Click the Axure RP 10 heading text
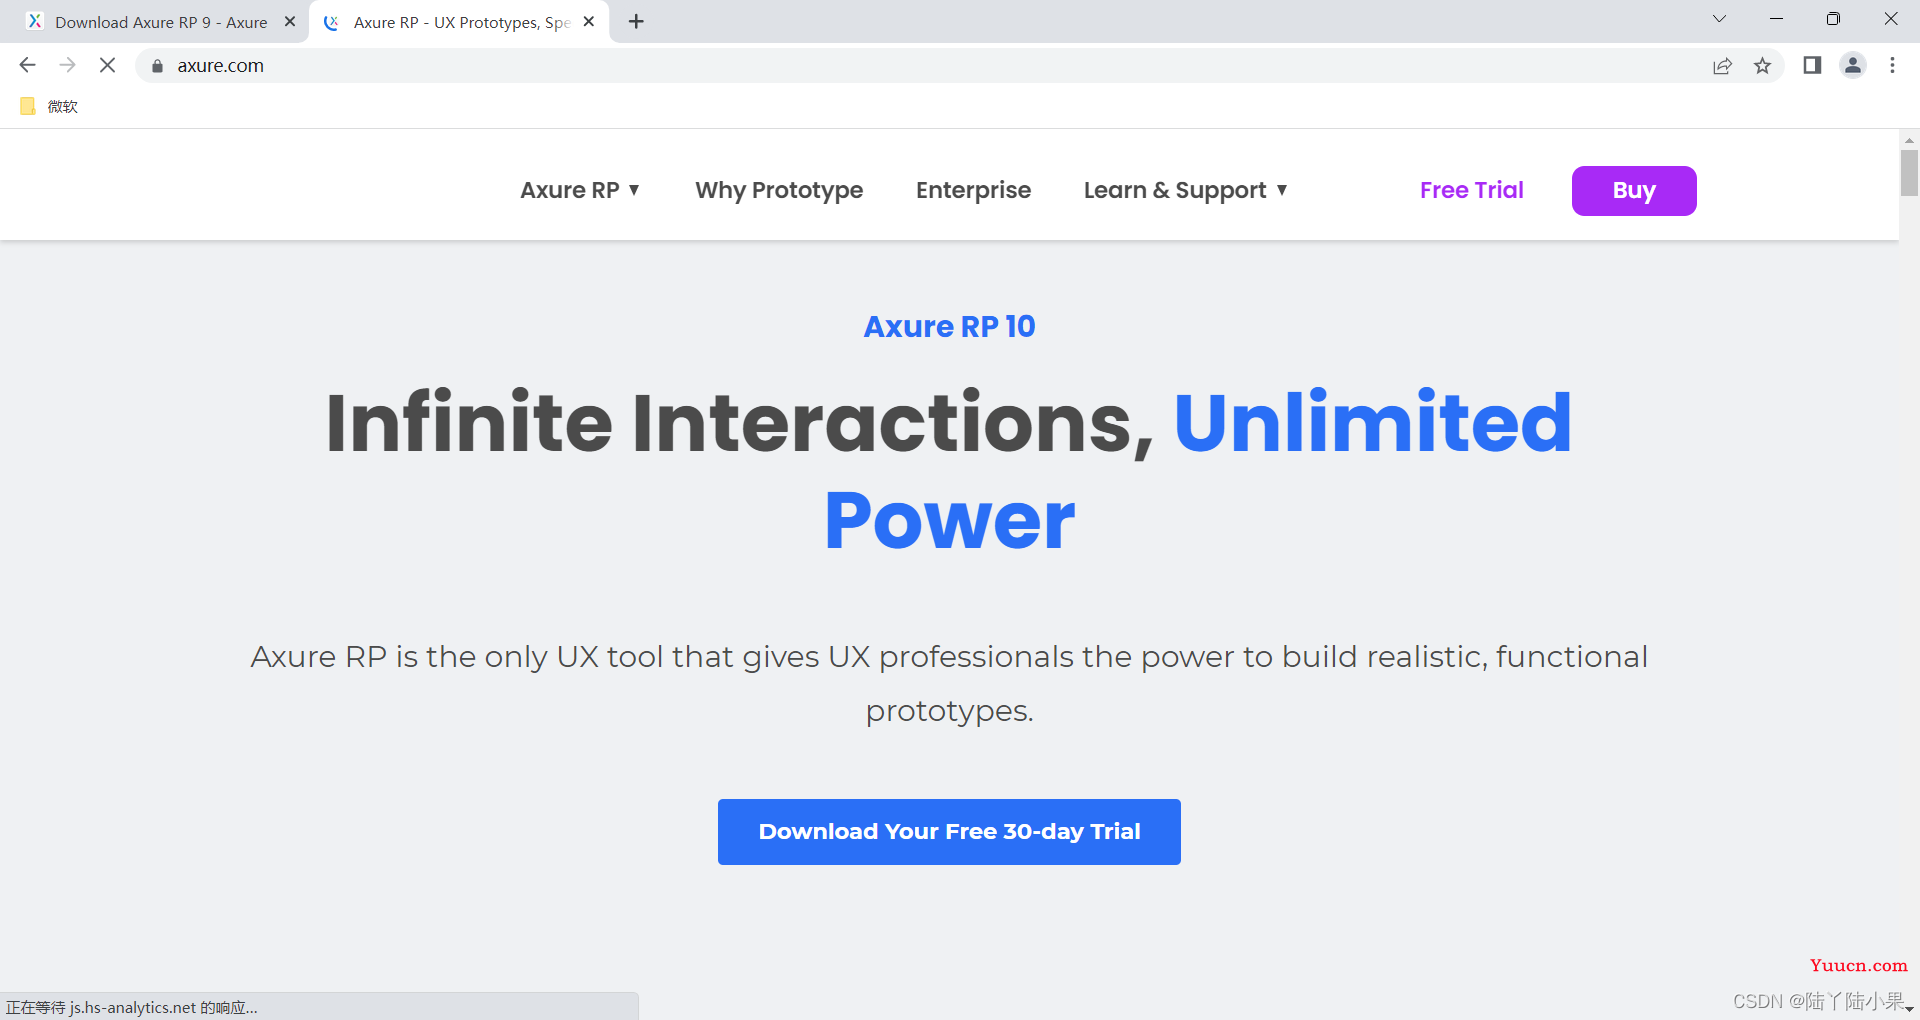 [x=949, y=326]
